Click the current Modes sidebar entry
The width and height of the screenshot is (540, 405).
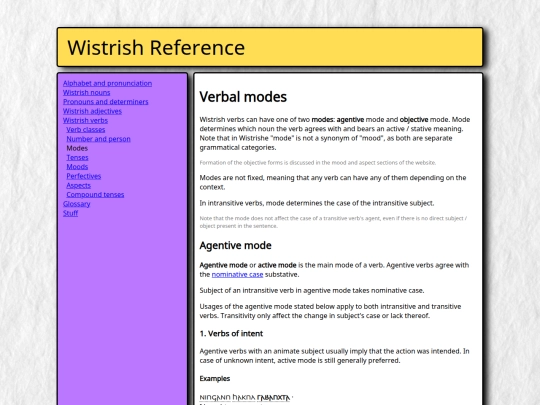pos(77,148)
